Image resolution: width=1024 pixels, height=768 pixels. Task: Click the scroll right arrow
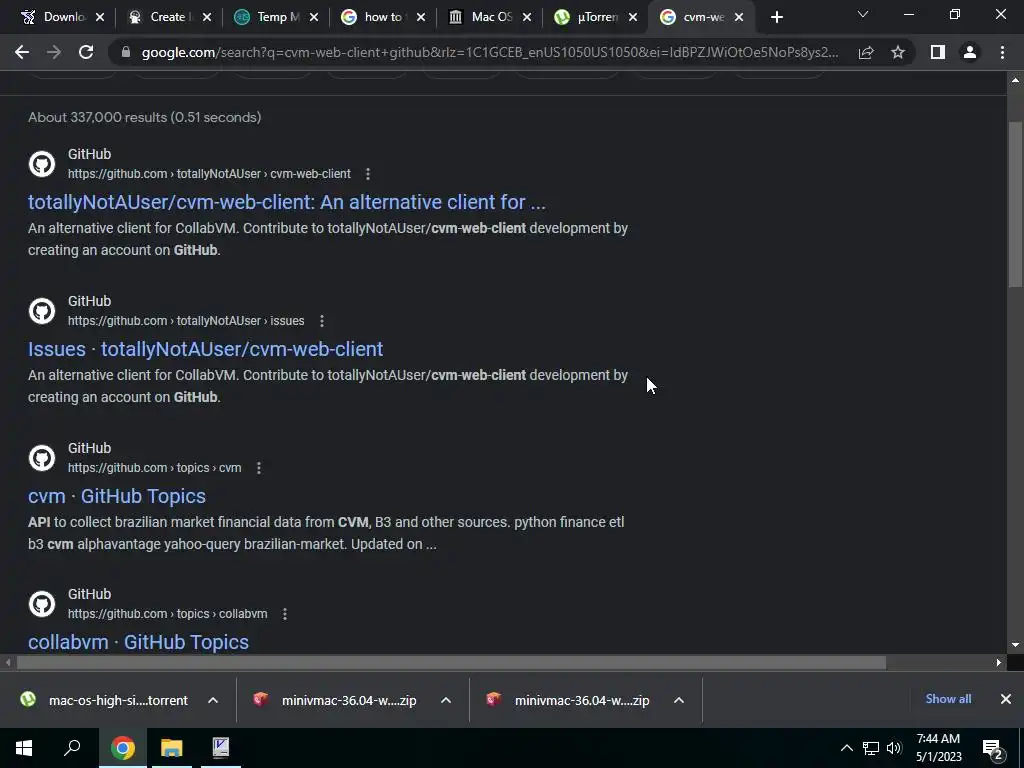(x=999, y=663)
